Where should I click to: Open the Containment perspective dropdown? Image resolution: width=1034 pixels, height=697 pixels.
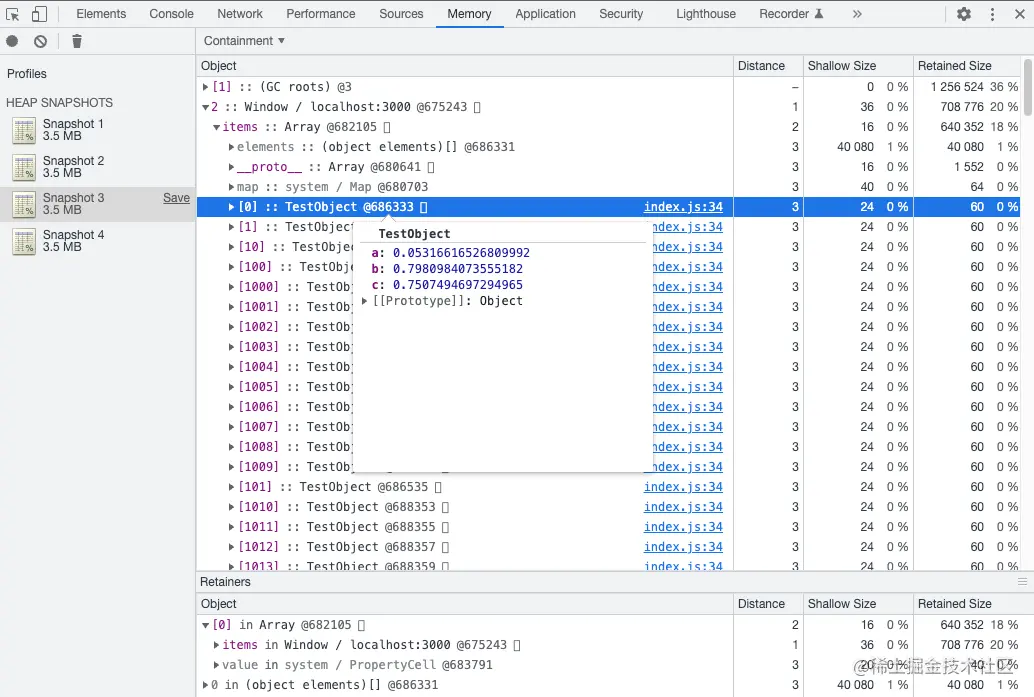244,41
